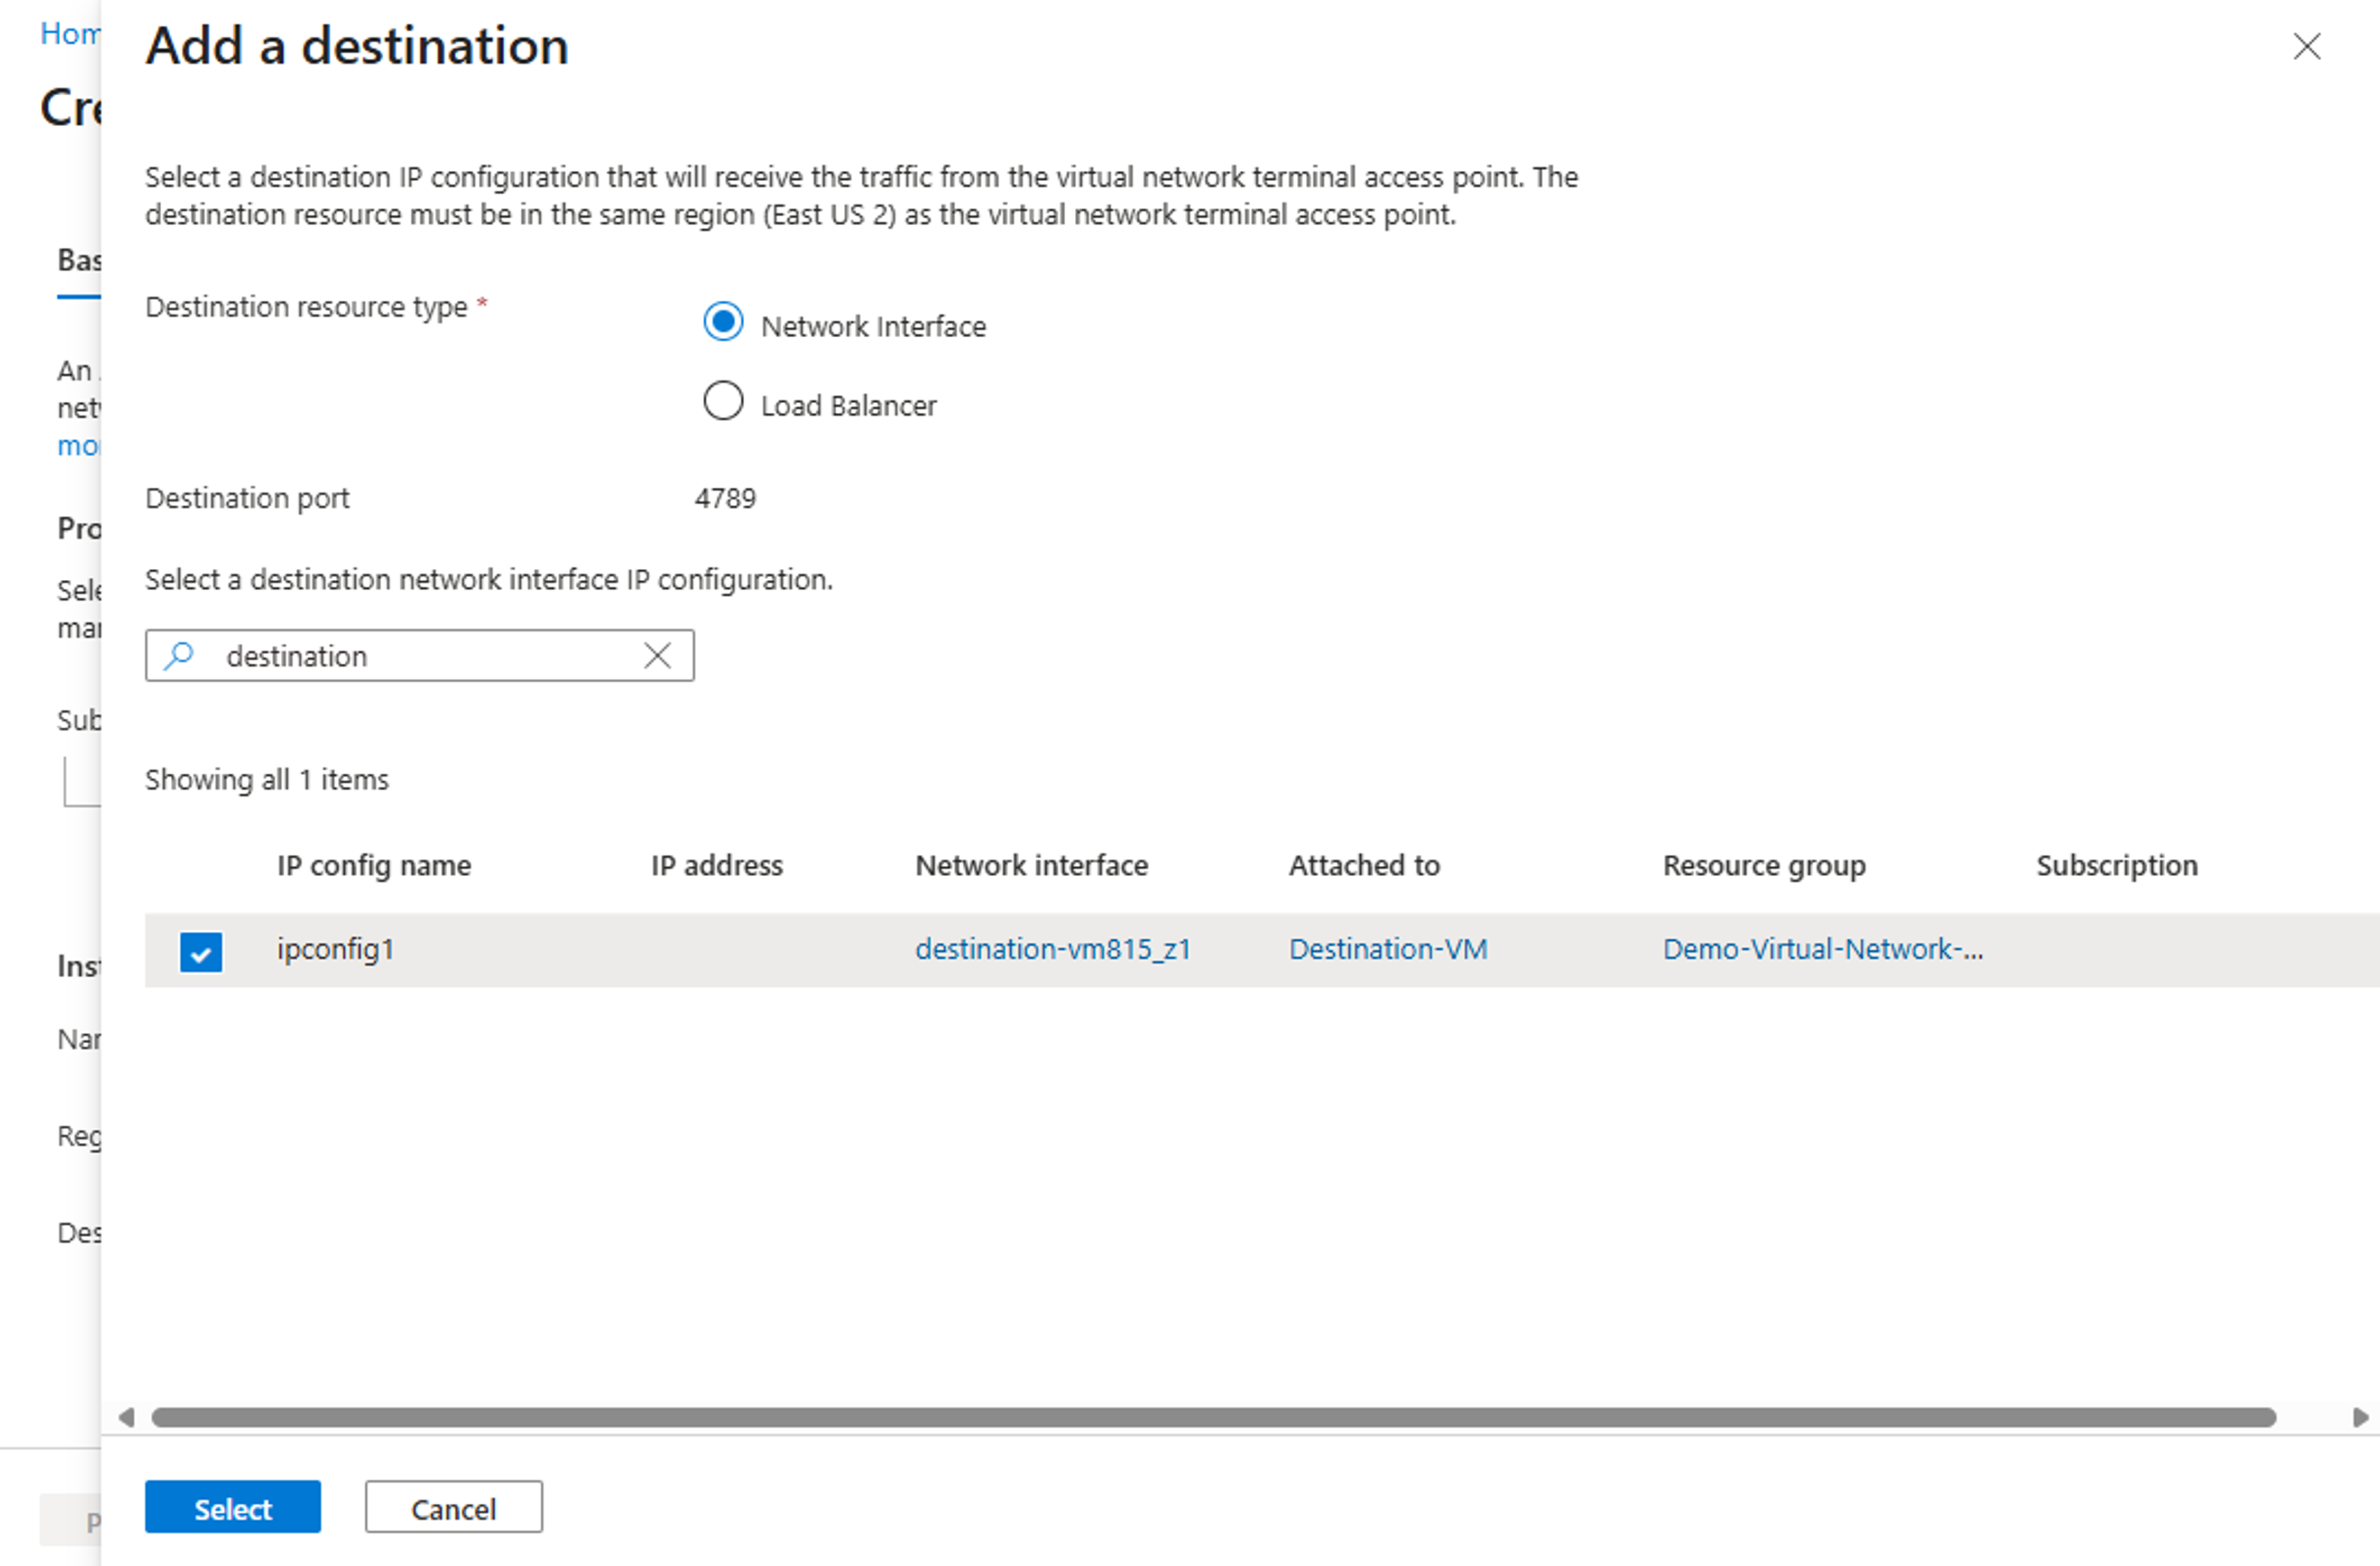Click the Home breadcrumb link
Image resolution: width=2380 pixels, height=1566 pixels.
[70, 34]
